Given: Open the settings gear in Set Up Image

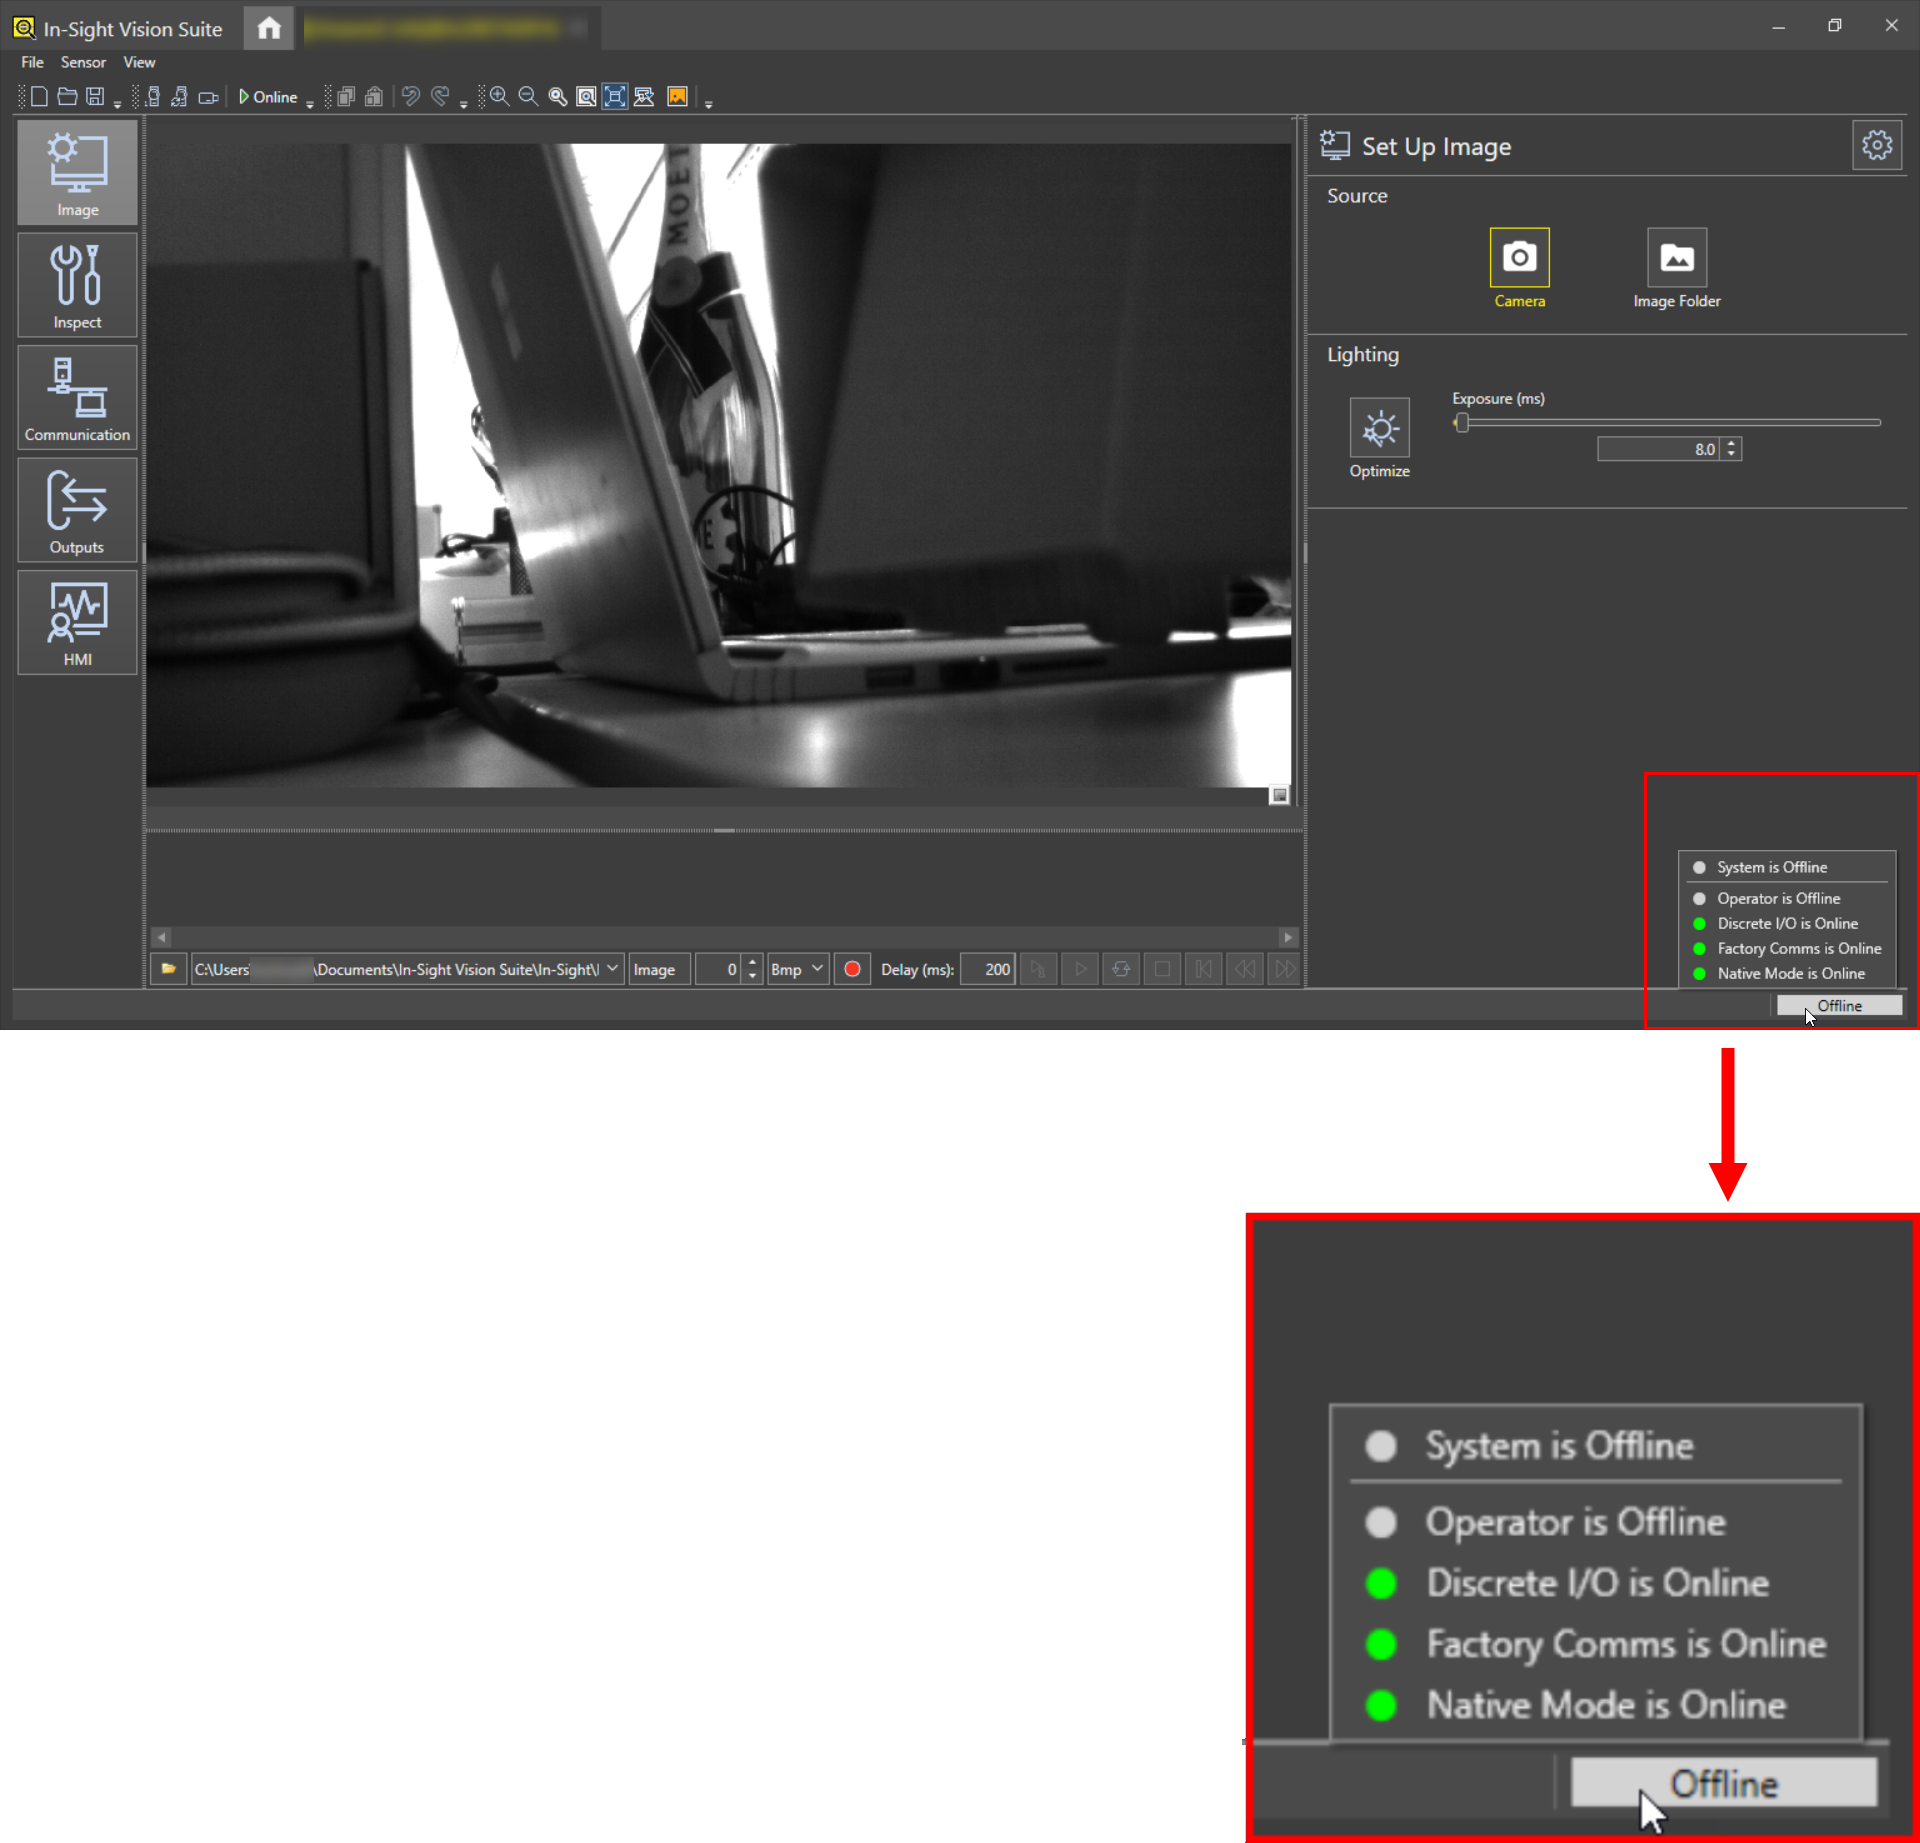Looking at the screenshot, I should point(1876,146).
